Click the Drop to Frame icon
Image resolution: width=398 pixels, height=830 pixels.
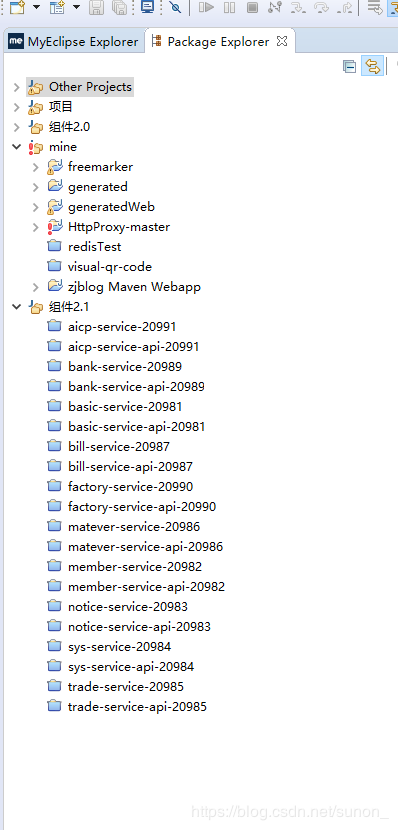coord(375,7)
